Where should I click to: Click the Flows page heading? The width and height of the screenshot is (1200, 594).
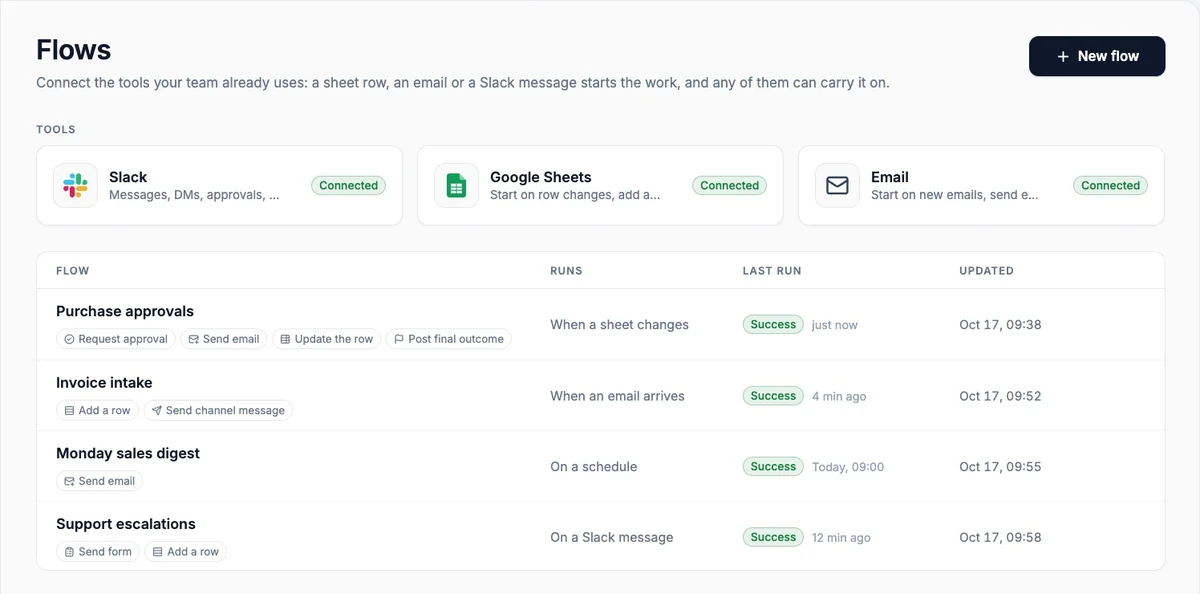[x=73, y=50]
